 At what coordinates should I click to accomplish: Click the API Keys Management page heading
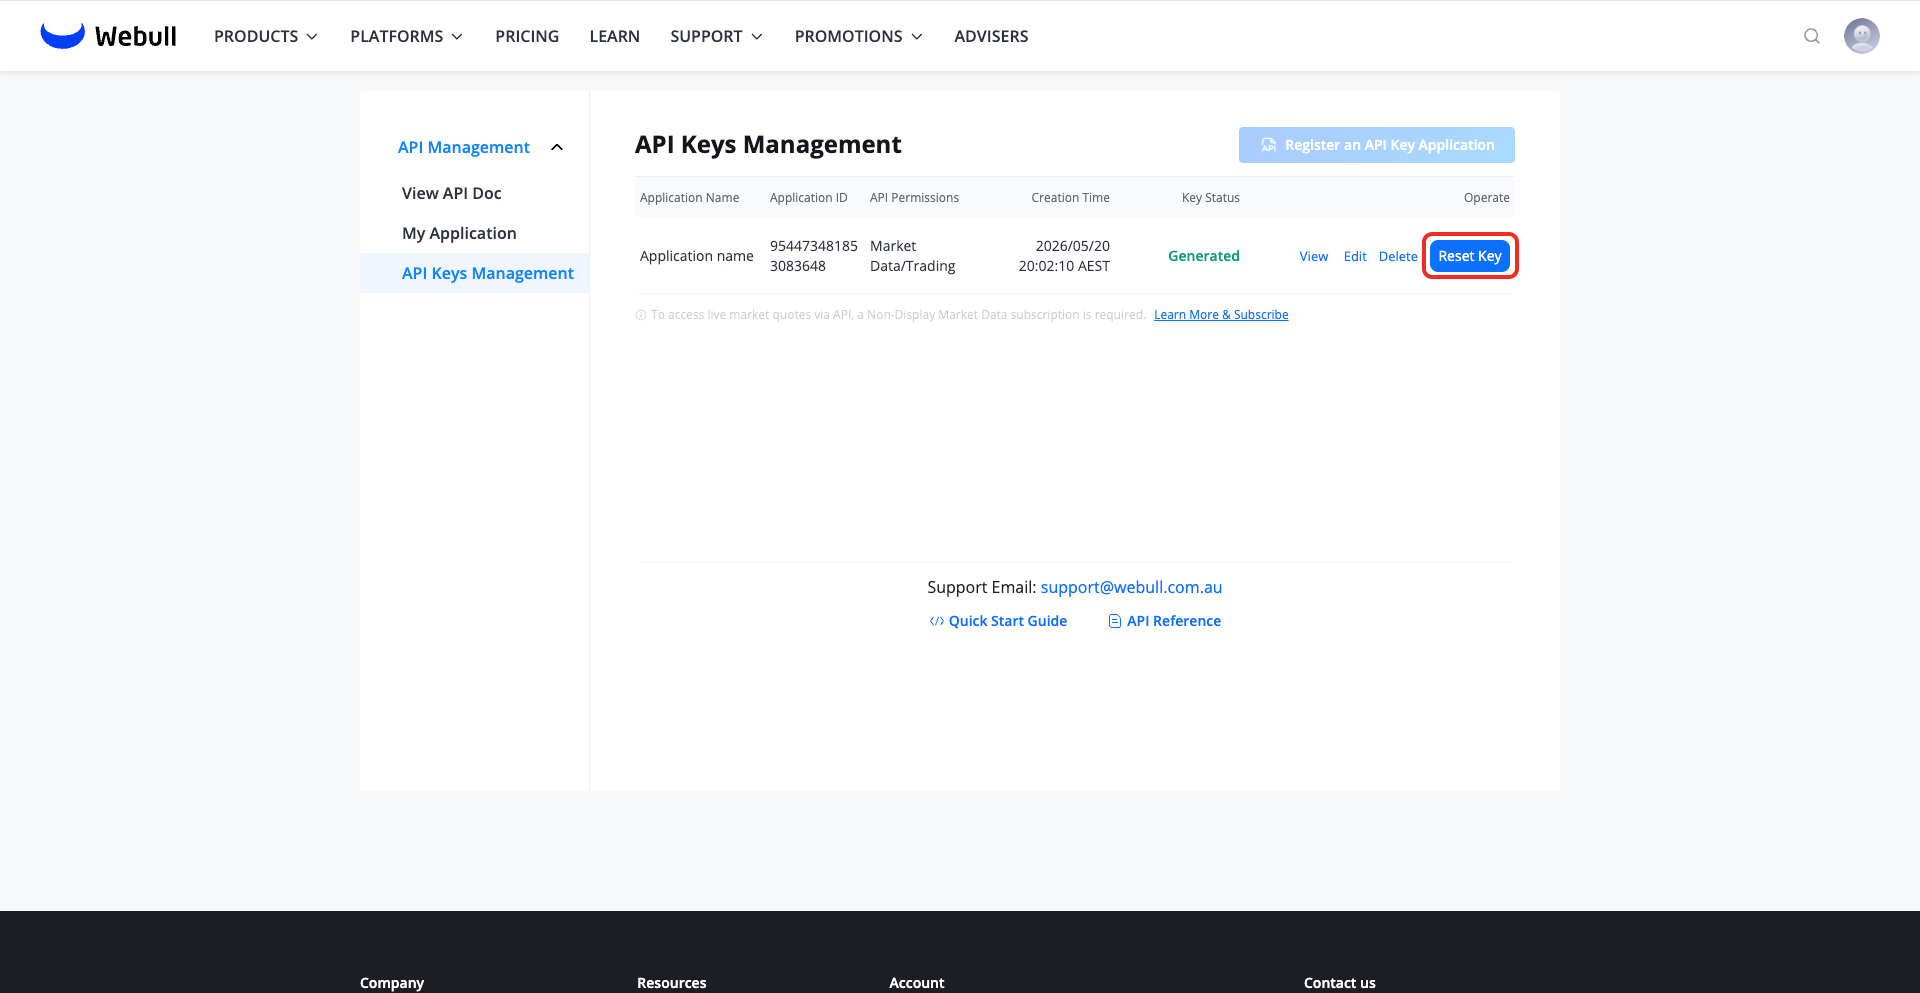(768, 145)
